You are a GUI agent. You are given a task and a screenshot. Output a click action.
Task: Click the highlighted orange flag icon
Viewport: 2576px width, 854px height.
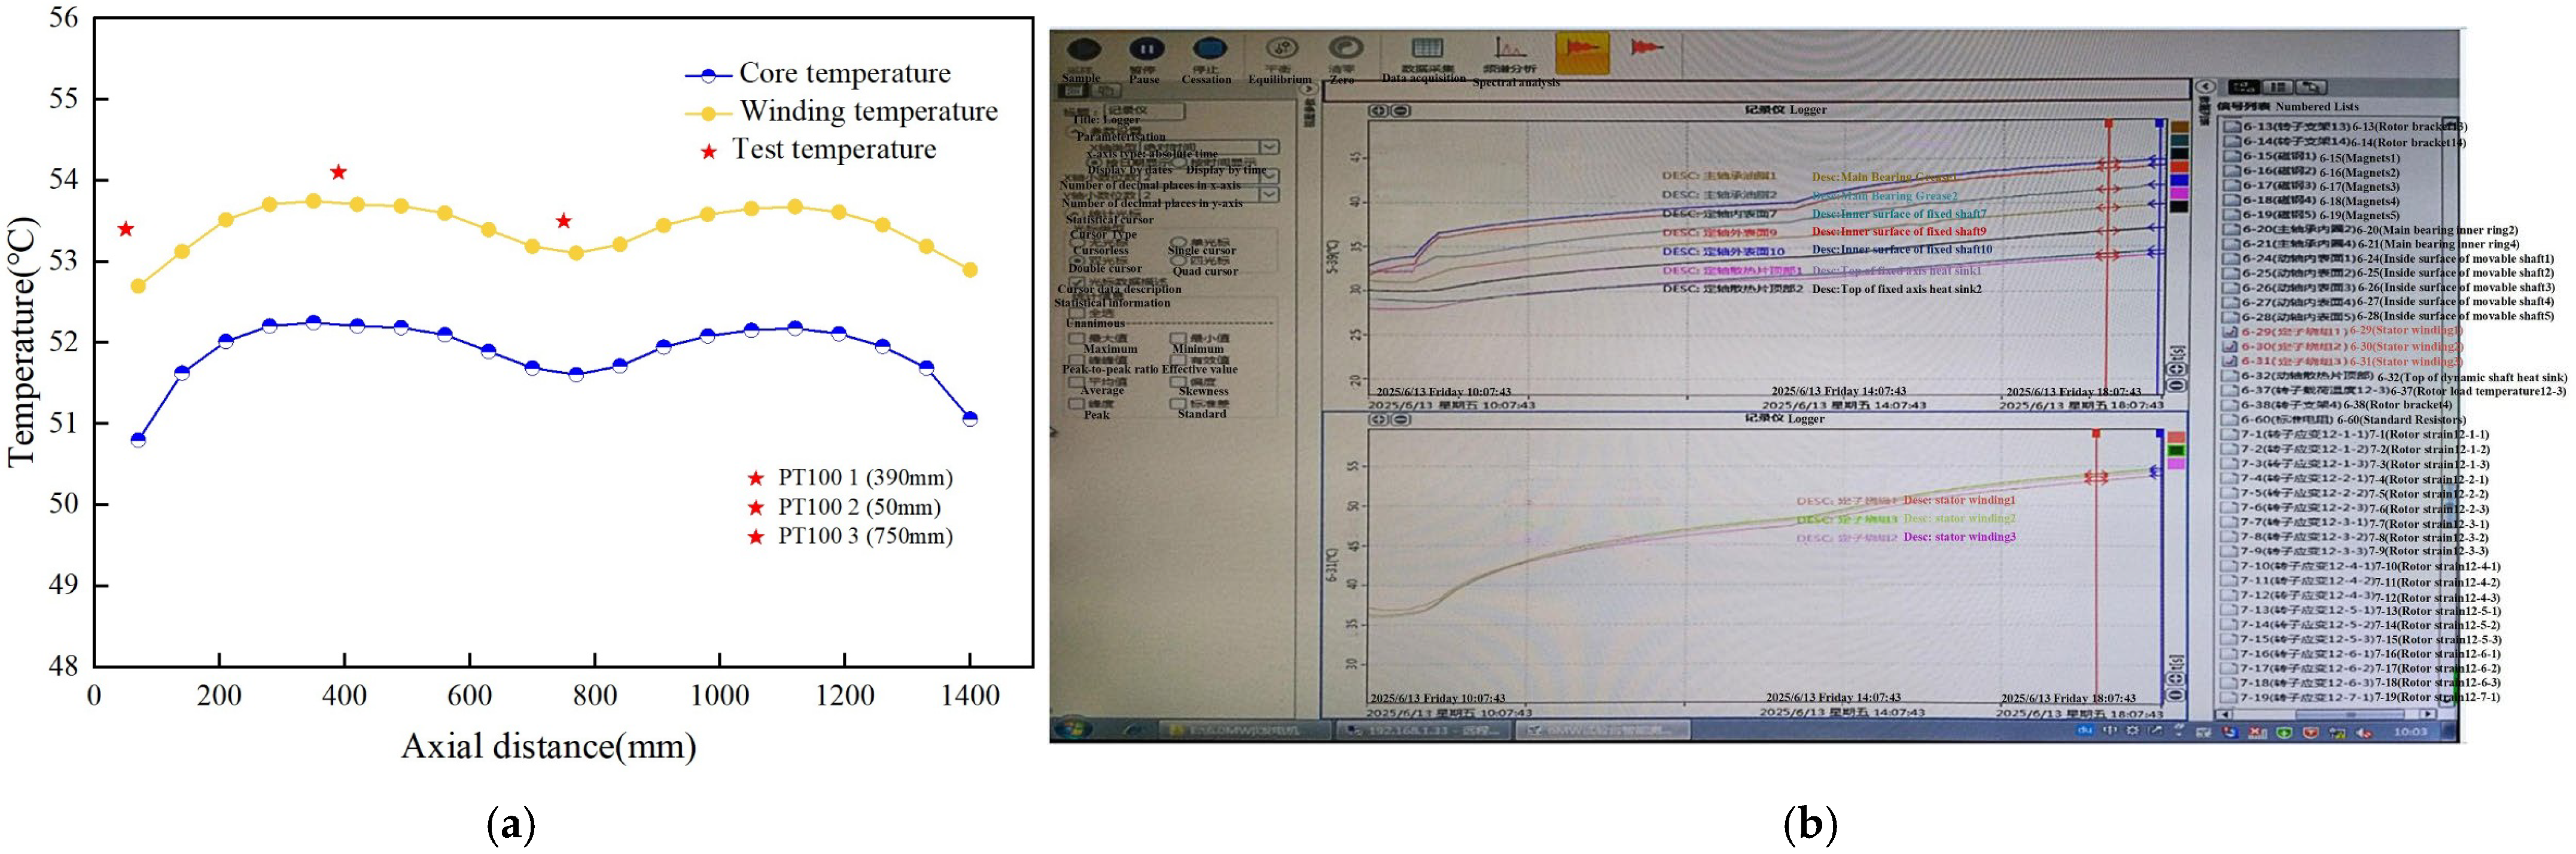(1582, 51)
